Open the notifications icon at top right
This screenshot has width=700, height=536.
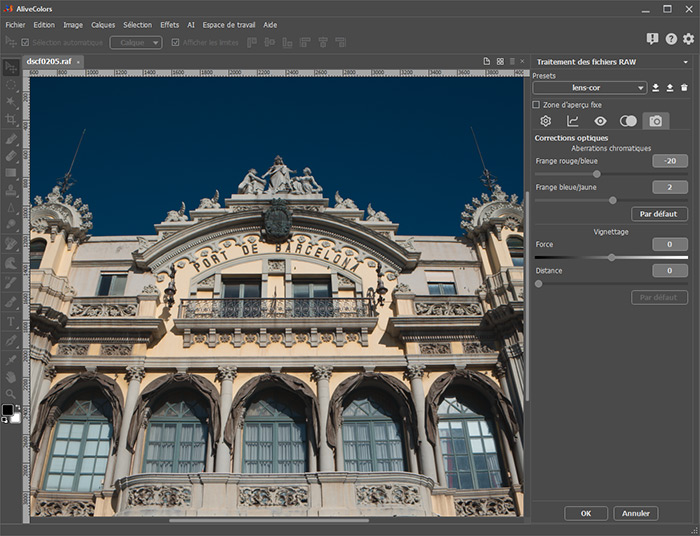tap(652, 39)
